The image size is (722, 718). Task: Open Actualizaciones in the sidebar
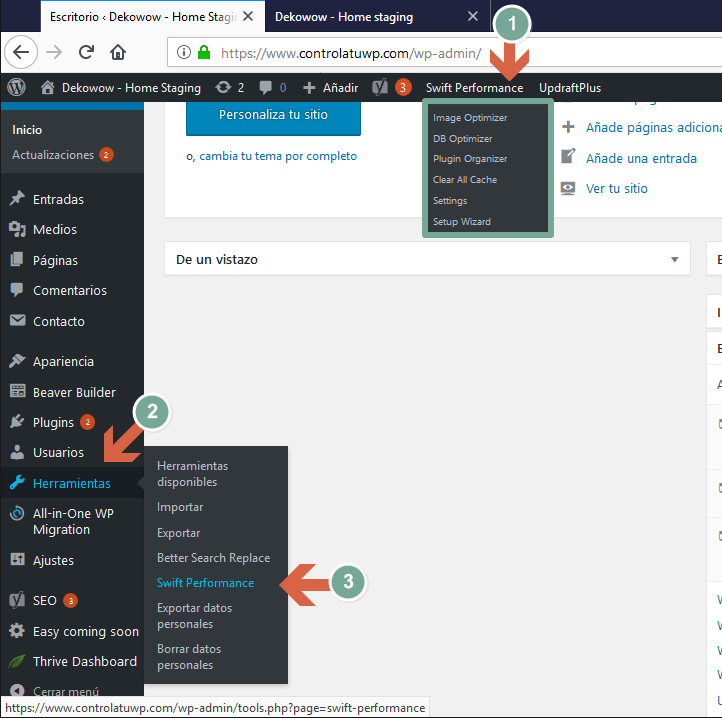click(53, 155)
